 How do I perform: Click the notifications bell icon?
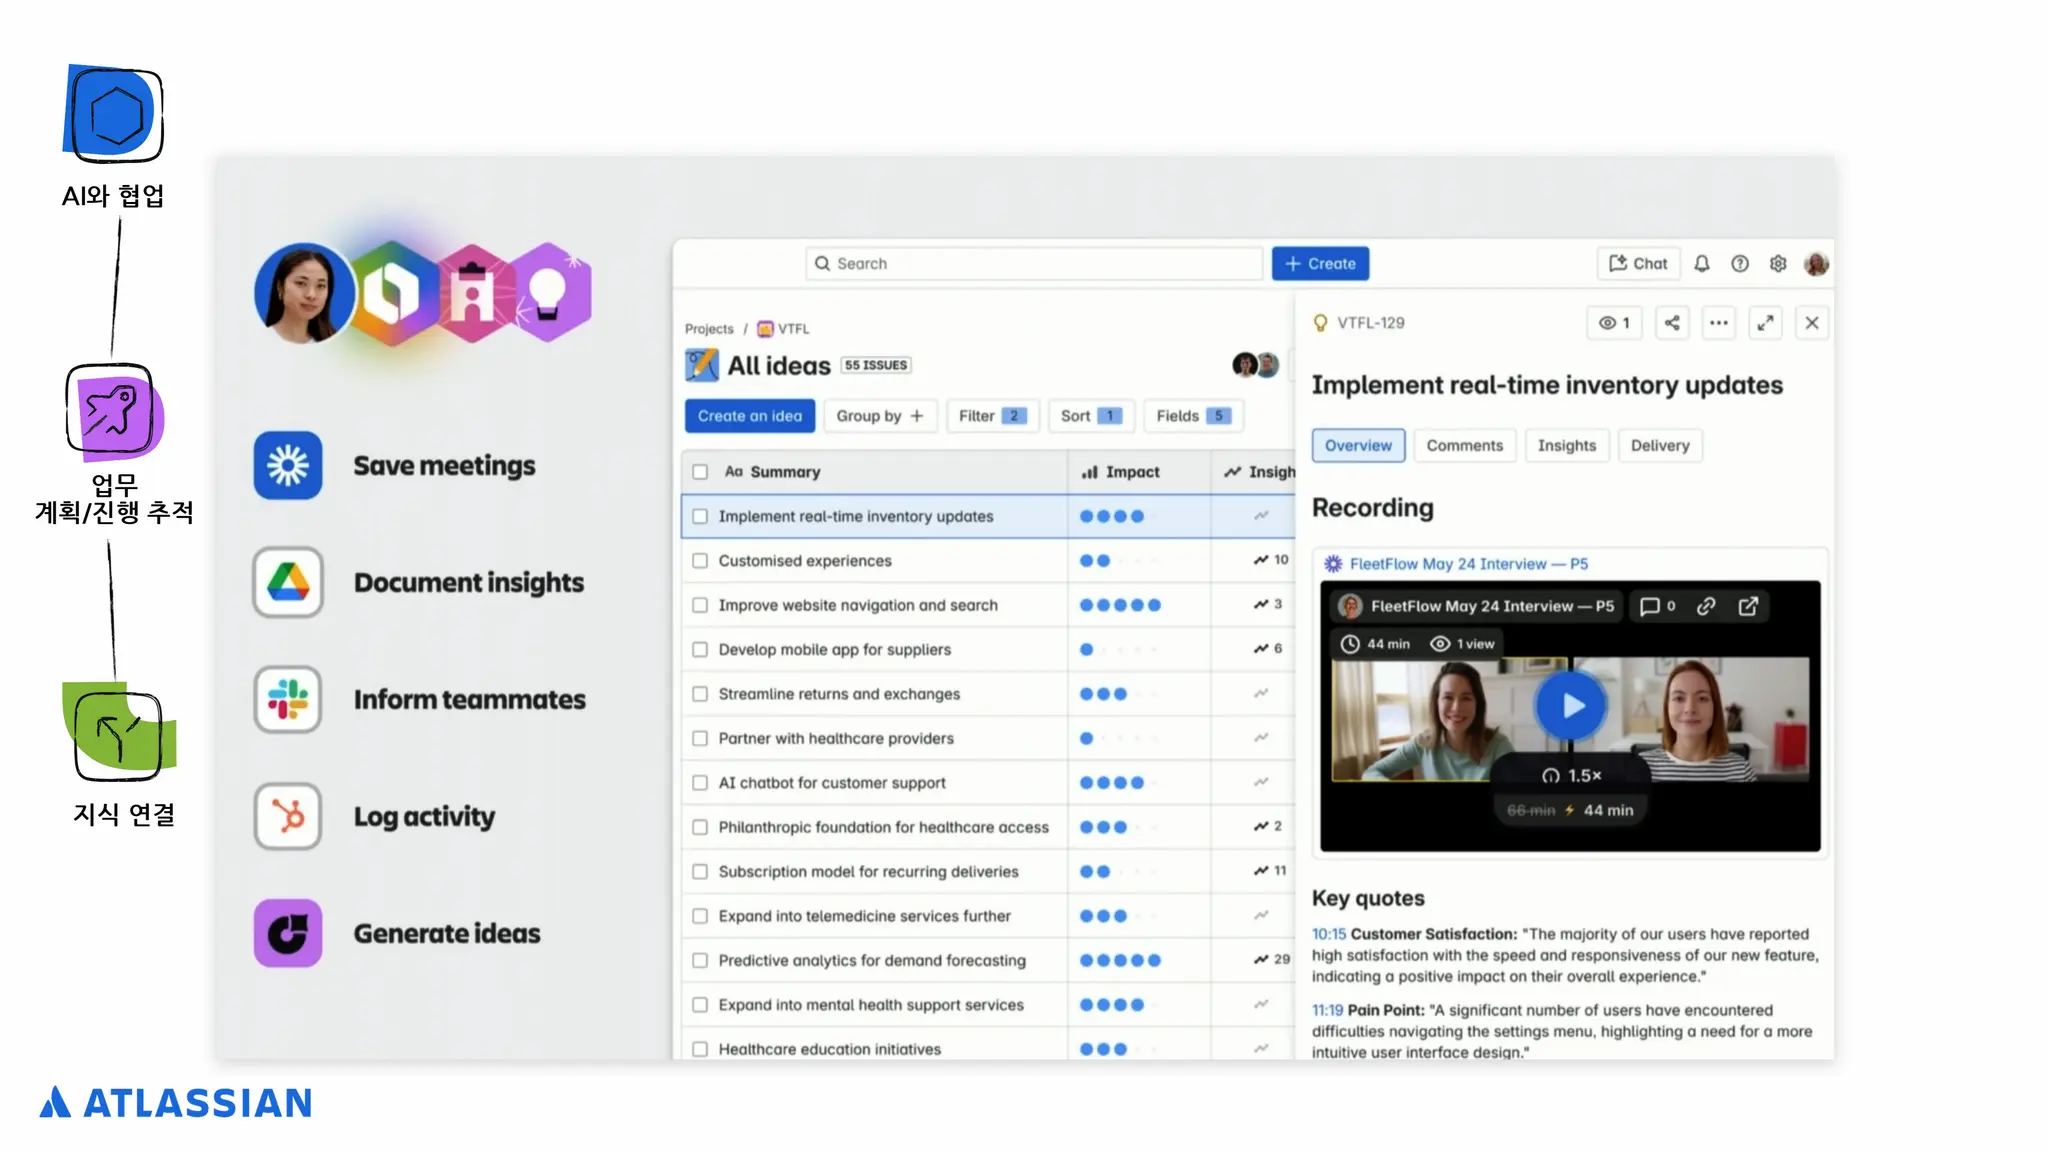tap(1701, 264)
